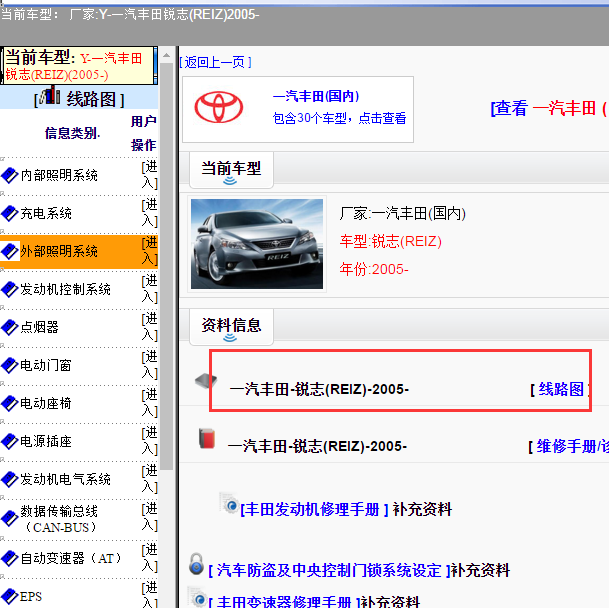Click the blue book icon beside 充电系统
Screen dimensions: 609x608
click(10, 213)
